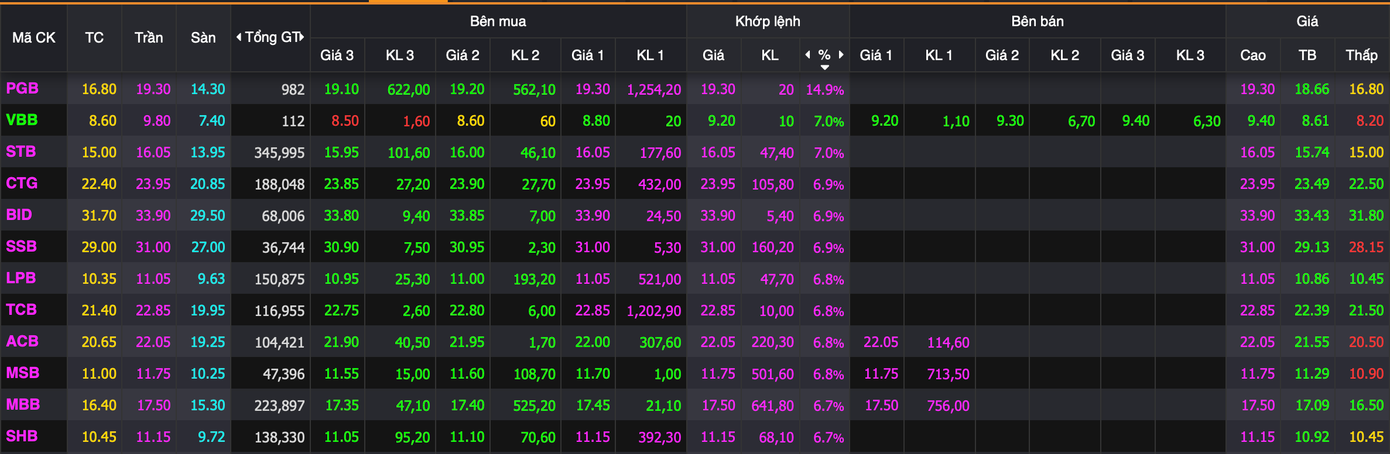
Task: Sort by the Mã CK column header
Action: [33, 37]
